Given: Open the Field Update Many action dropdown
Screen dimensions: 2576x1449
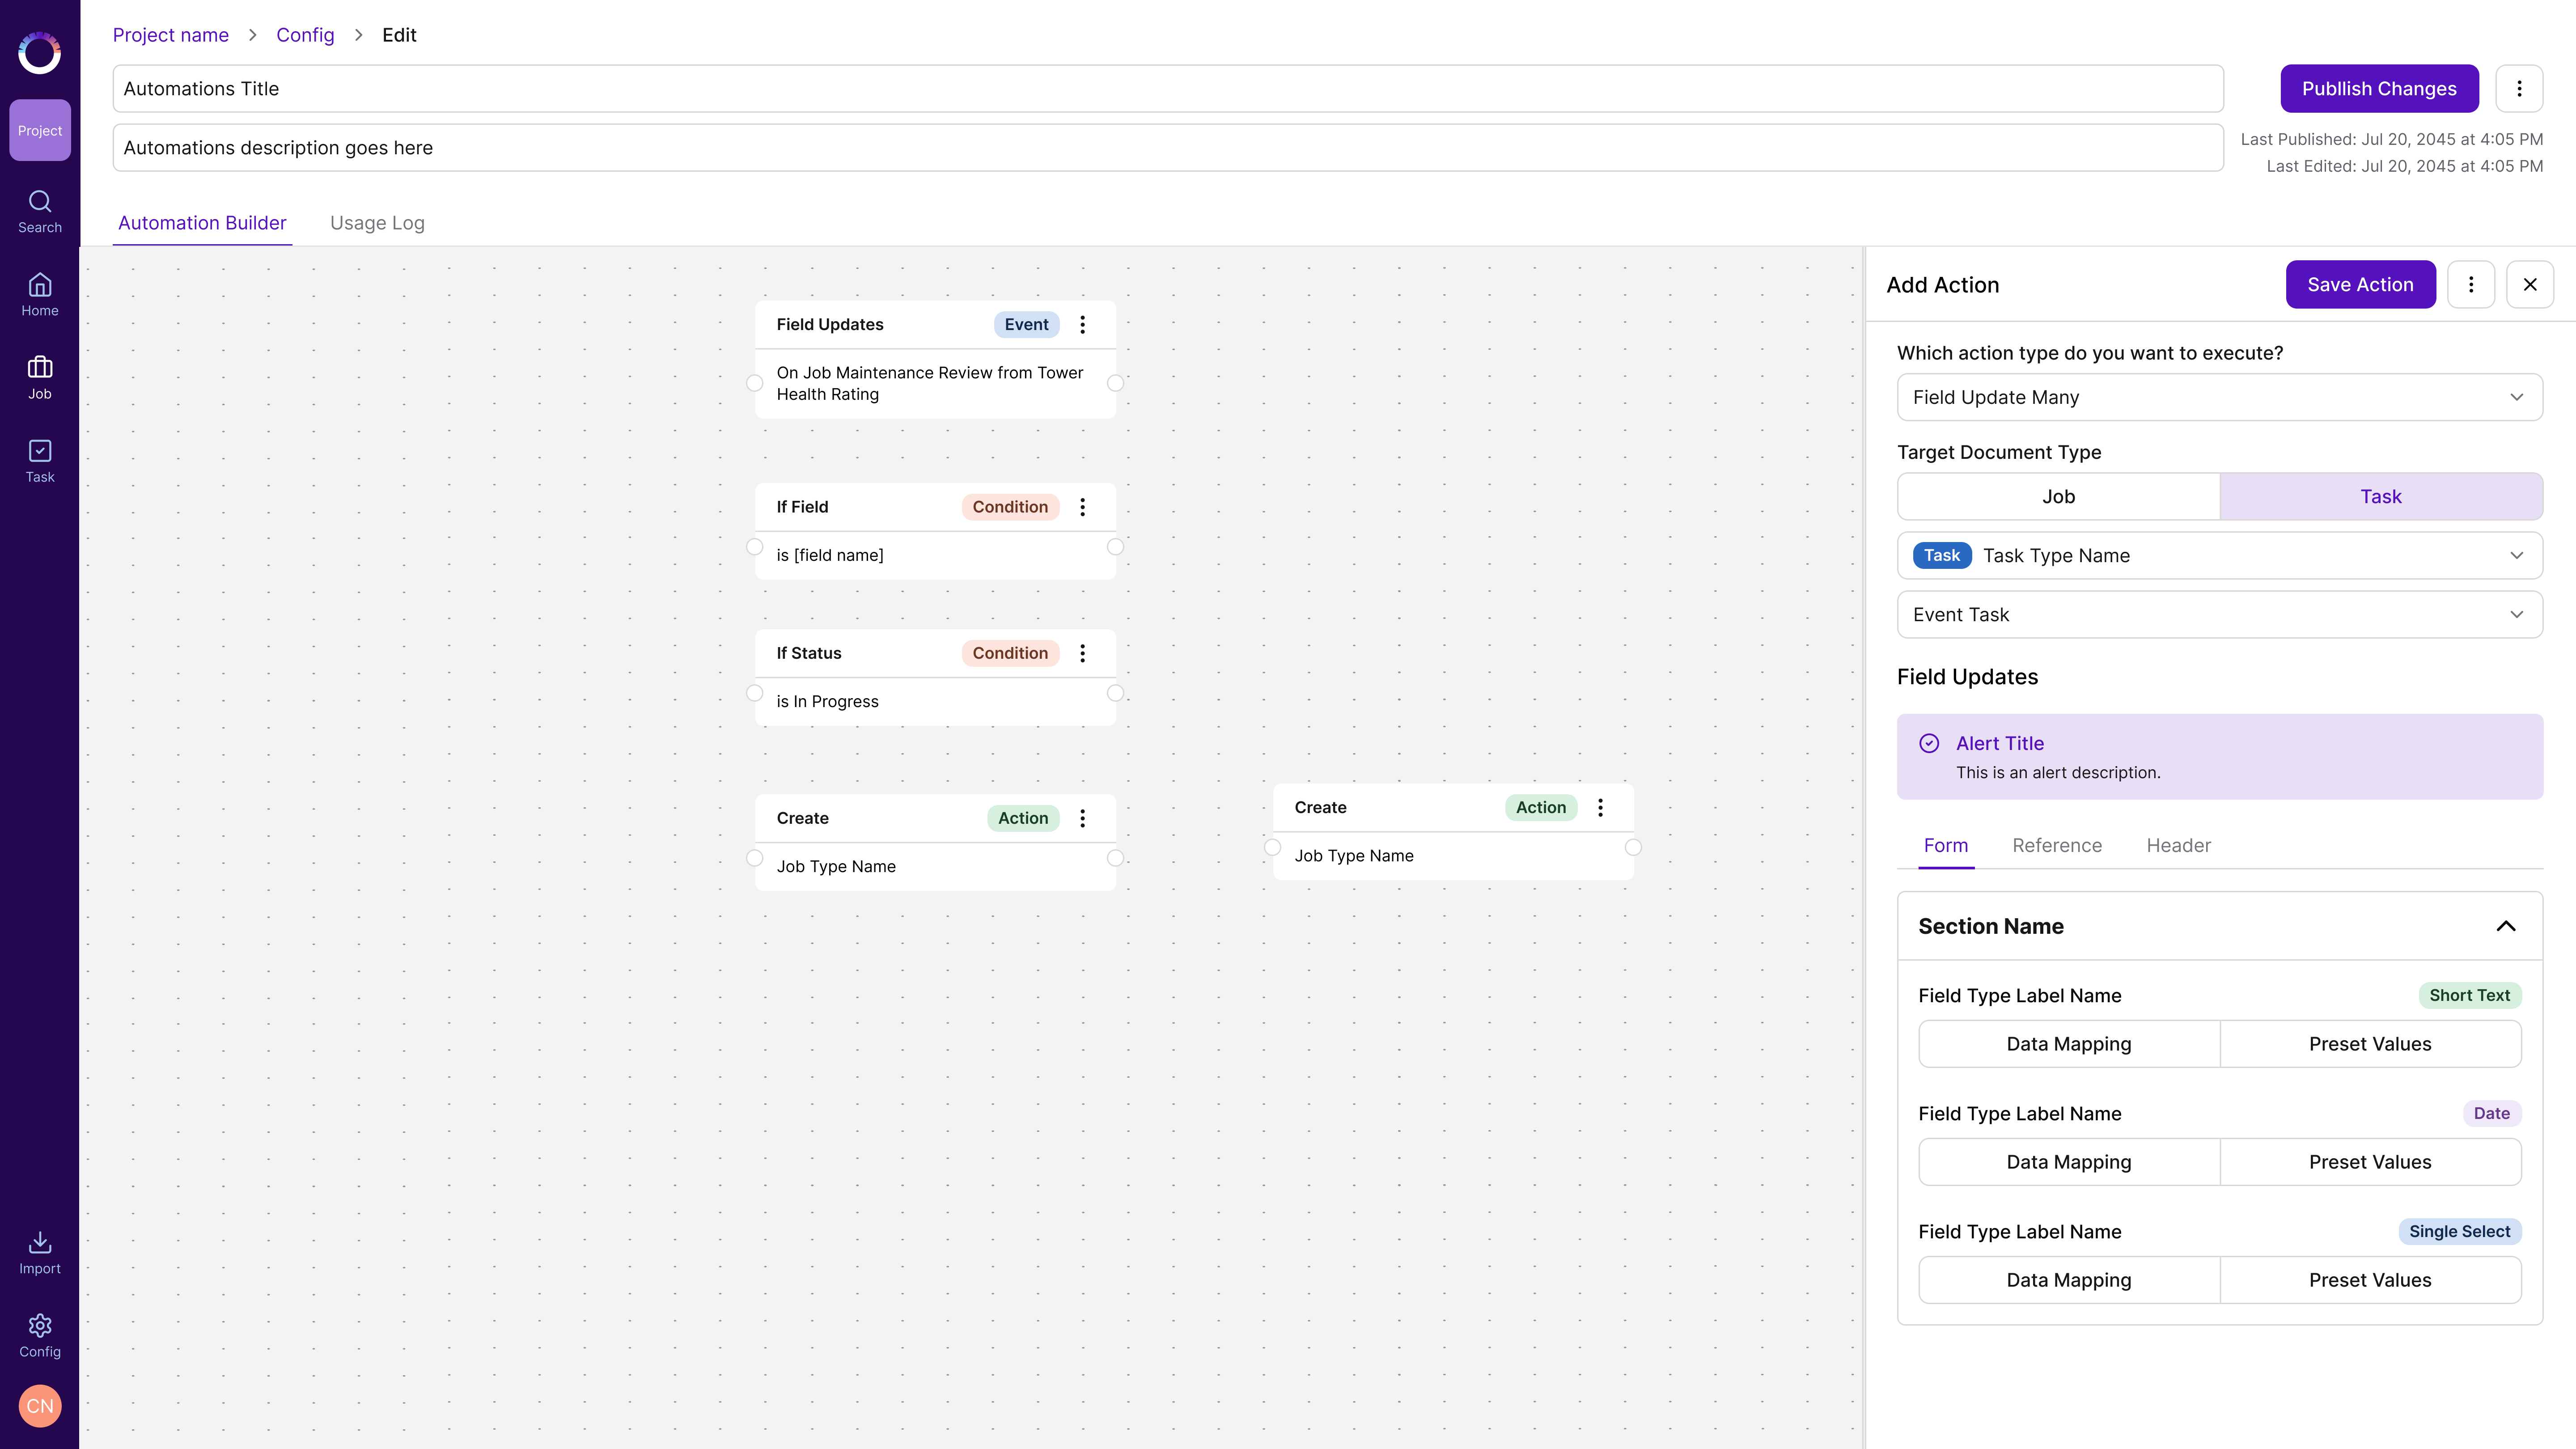Looking at the screenshot, I should pos(2220,397).
